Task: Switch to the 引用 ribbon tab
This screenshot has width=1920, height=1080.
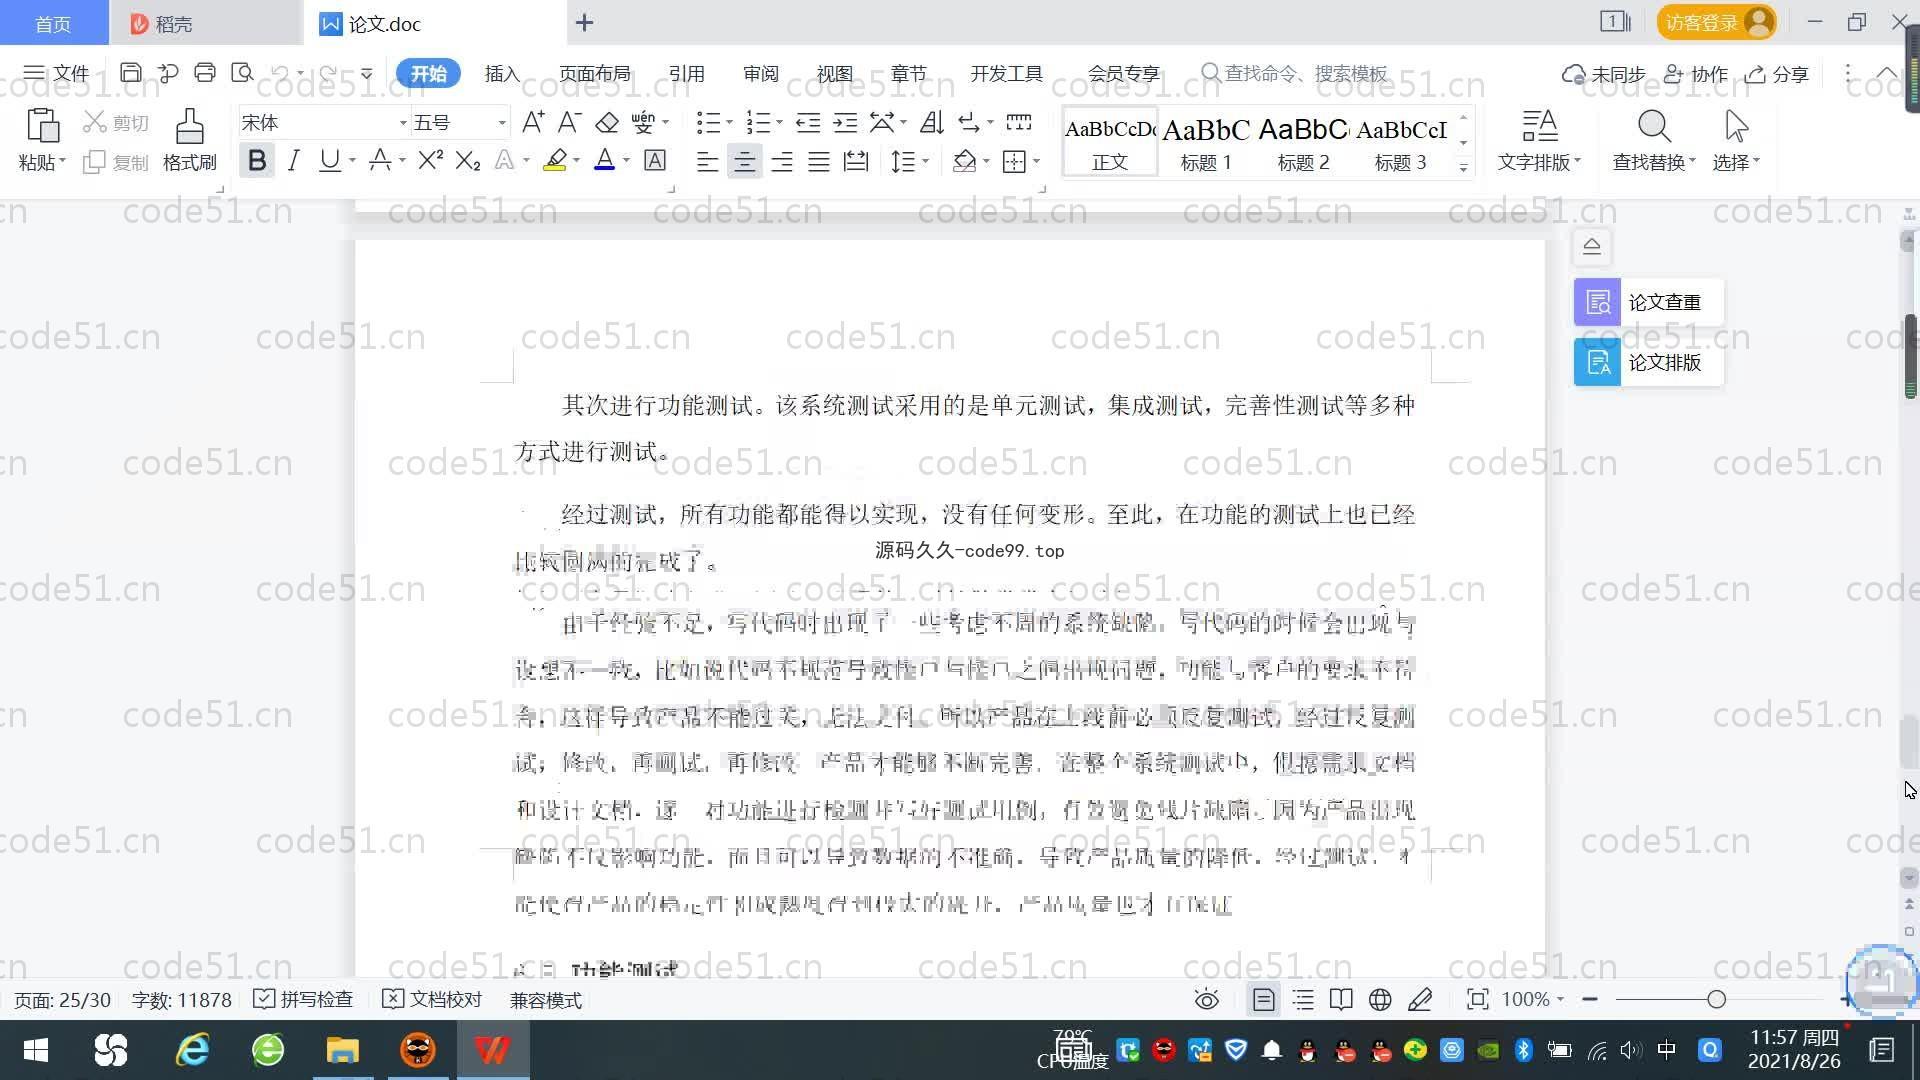Action: coord(686,74)
